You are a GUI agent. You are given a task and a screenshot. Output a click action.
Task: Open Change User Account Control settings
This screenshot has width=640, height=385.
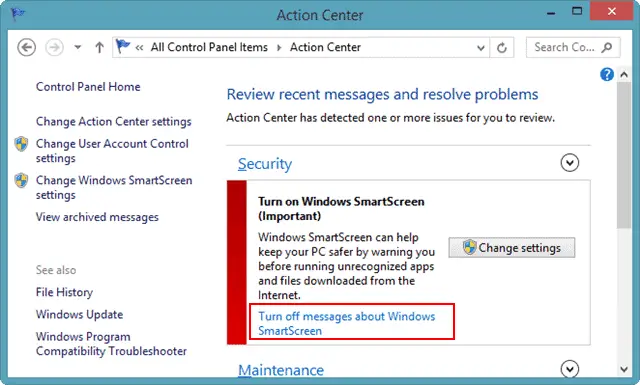pos(112,151)
